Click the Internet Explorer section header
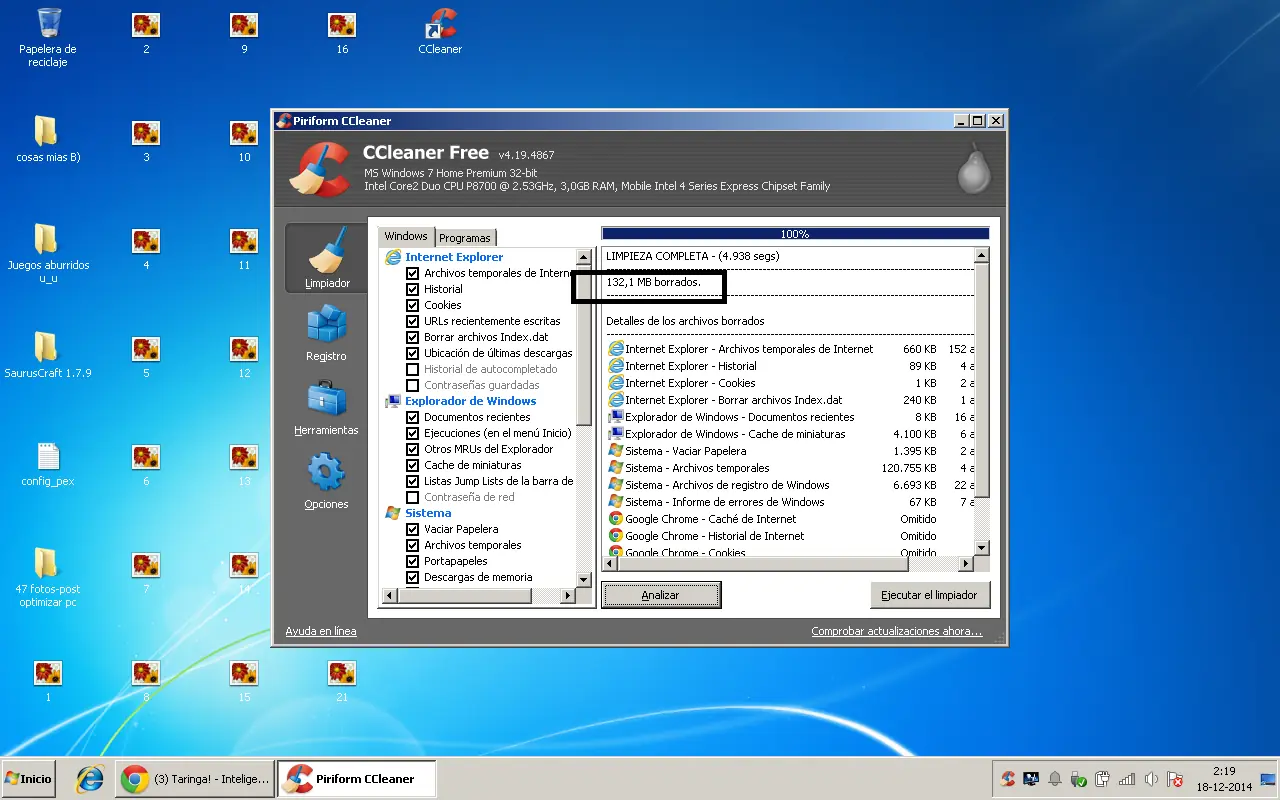The width and height of the screenshot is (1280, 800). (454, 257)
